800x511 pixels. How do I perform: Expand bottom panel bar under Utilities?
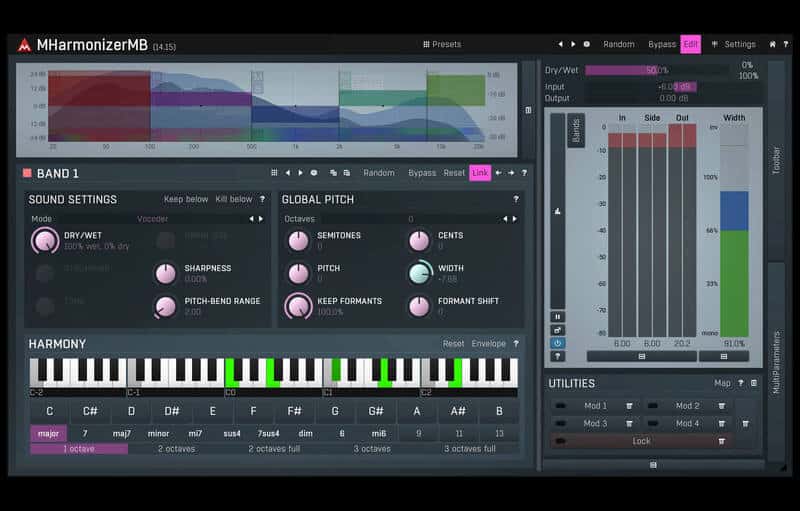[x=653, y=465]
